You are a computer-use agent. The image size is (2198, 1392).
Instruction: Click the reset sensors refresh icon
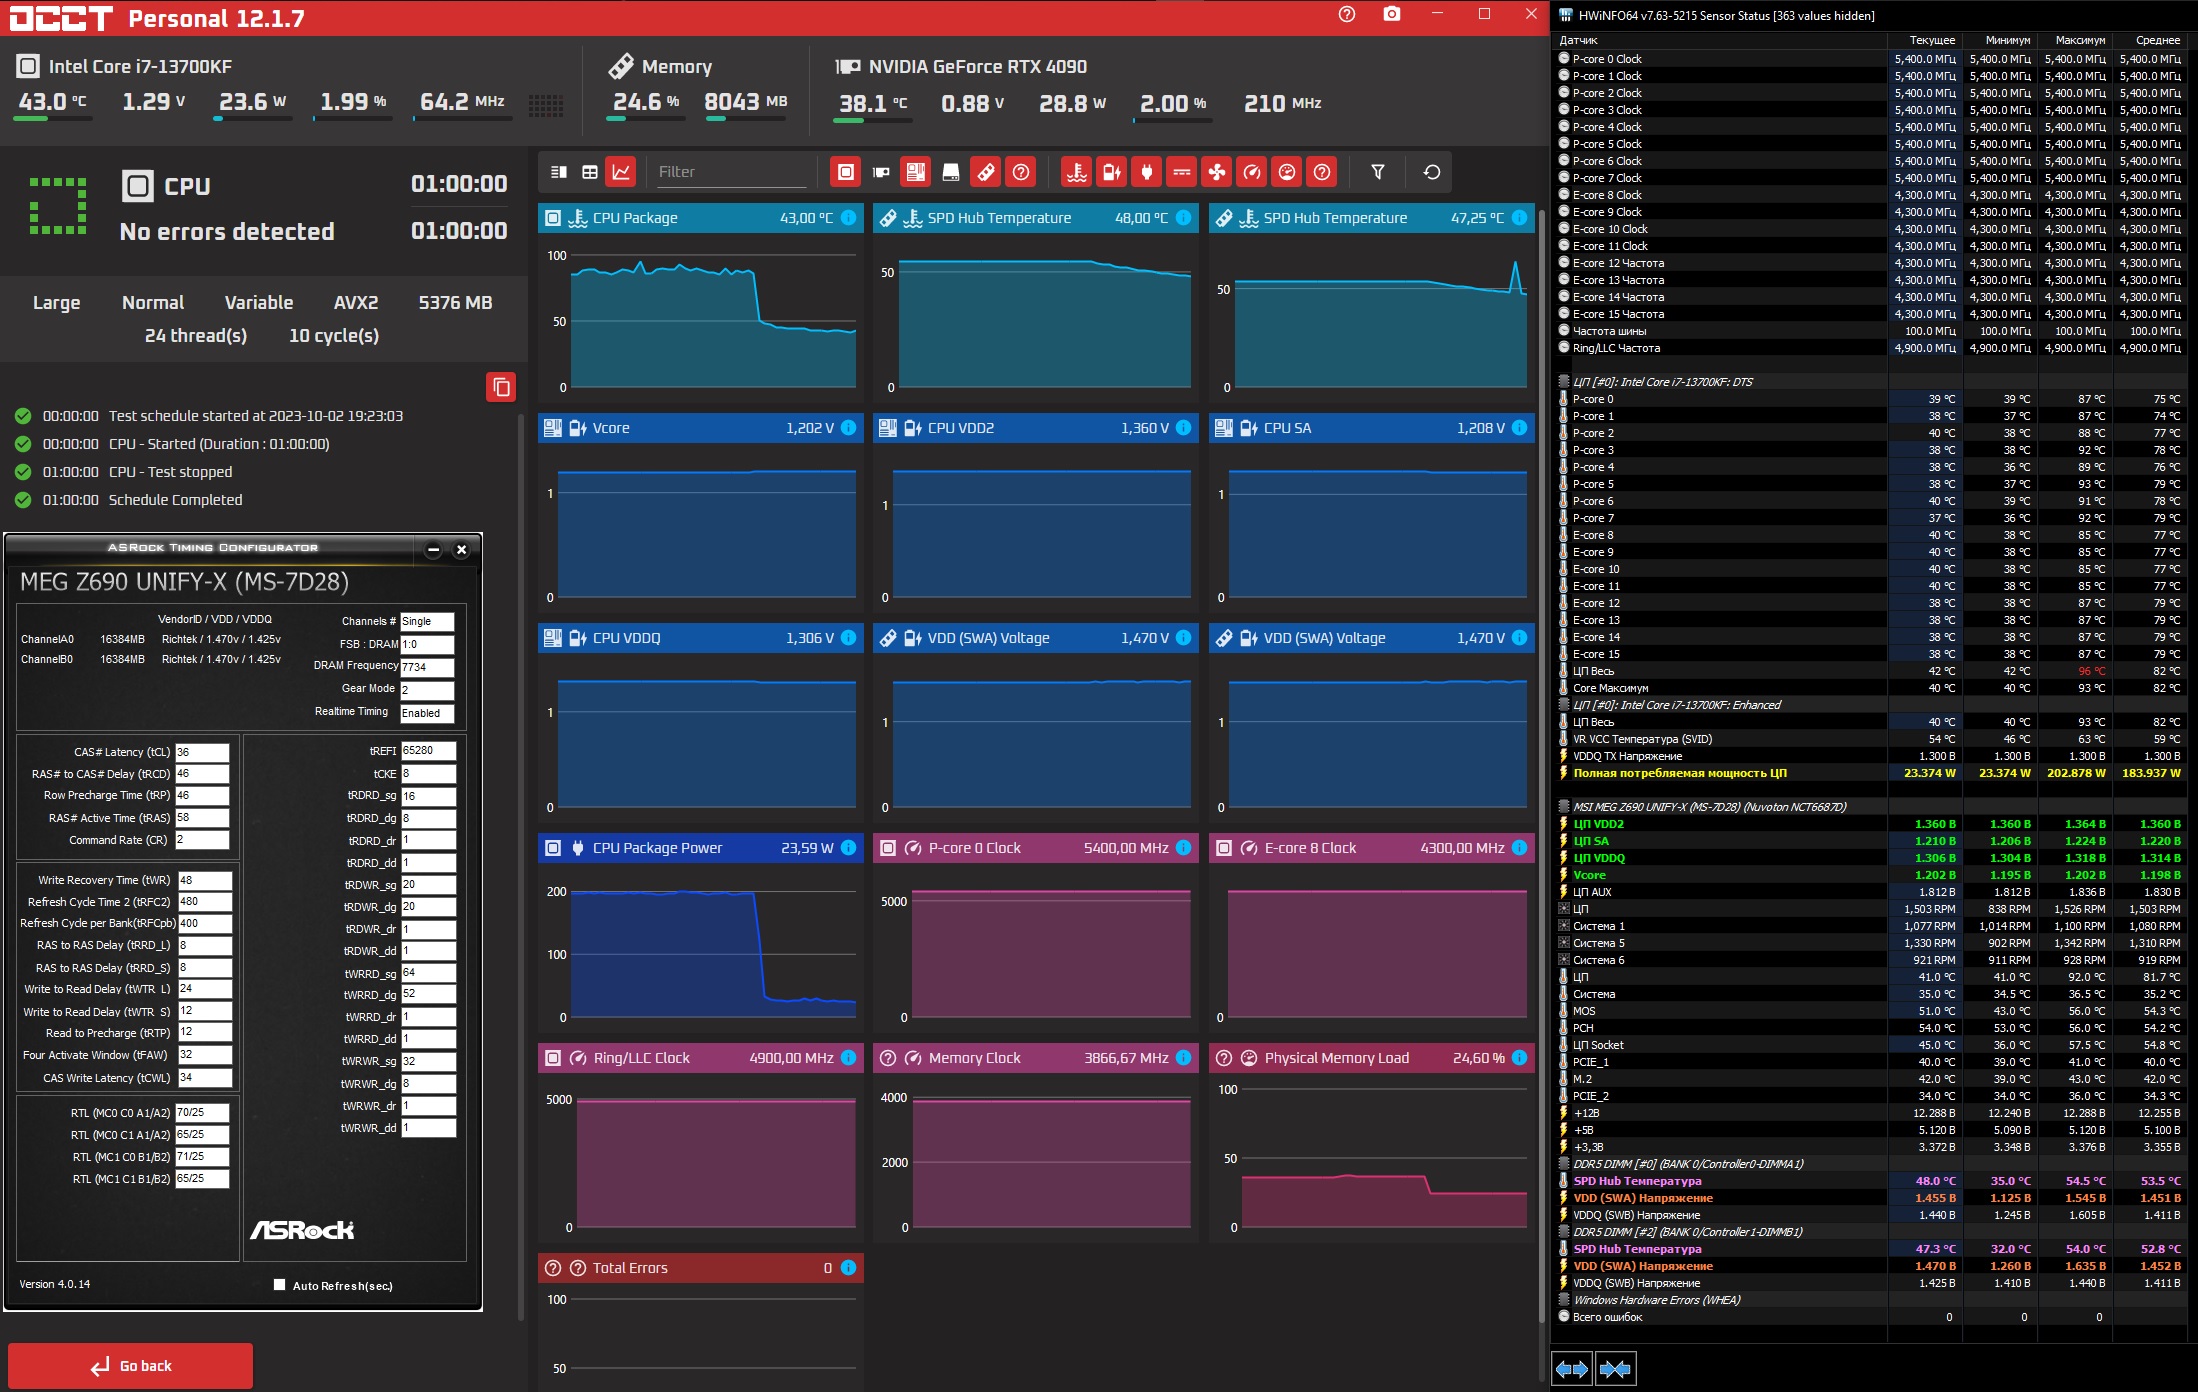[x=1431, y=172]
